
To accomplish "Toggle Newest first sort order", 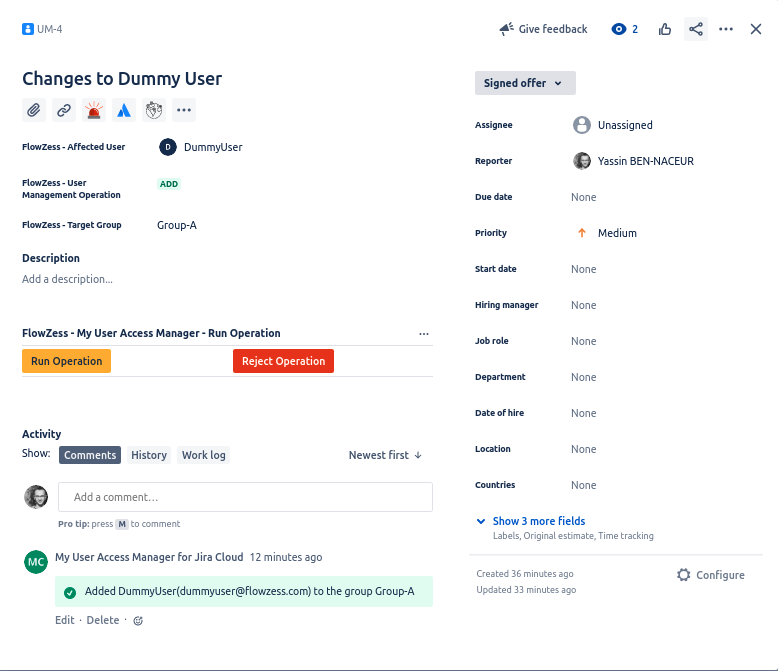I will (x=385, y=455).
